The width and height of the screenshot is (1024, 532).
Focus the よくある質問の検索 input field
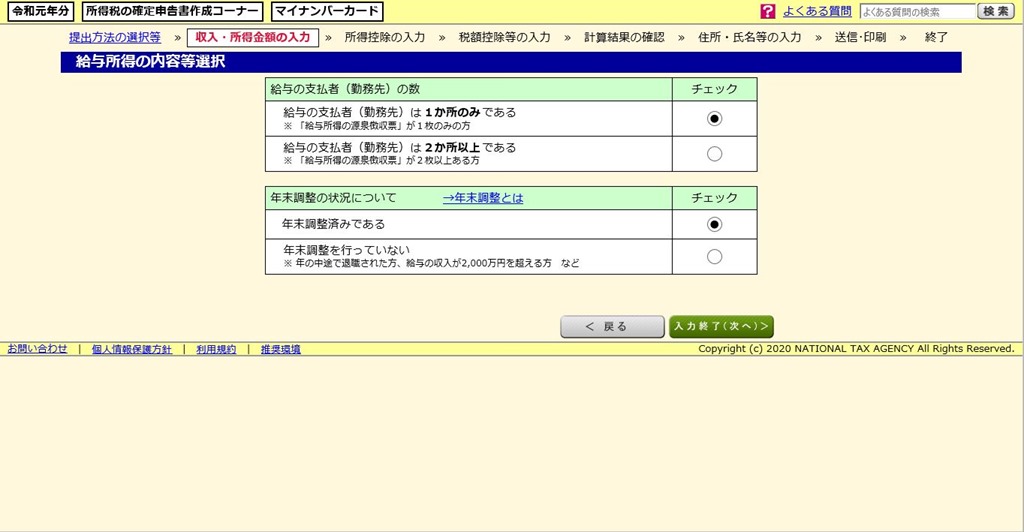(x=918, y=12)
